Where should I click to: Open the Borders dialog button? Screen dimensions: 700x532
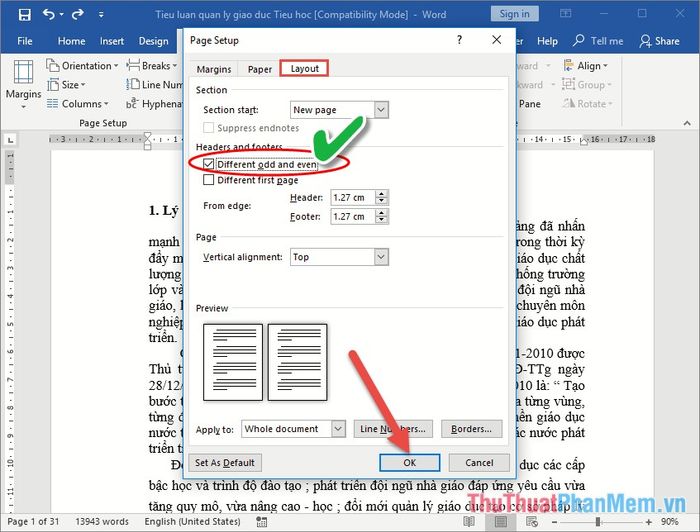(x=471, y=428)
